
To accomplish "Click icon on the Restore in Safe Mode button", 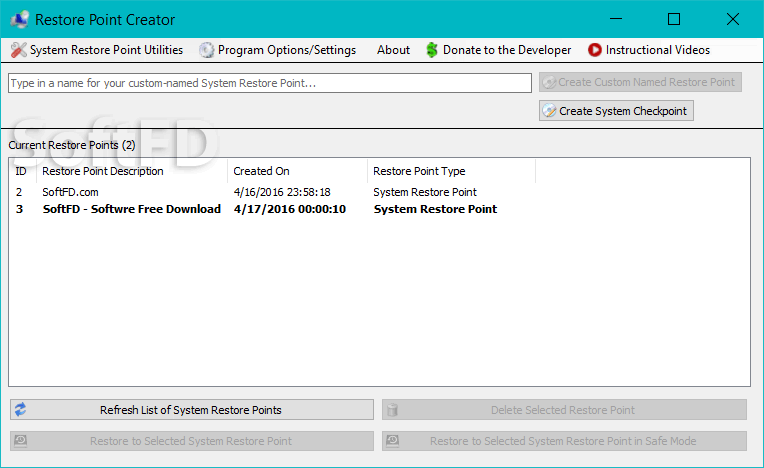I will click(x=392, y=441).
